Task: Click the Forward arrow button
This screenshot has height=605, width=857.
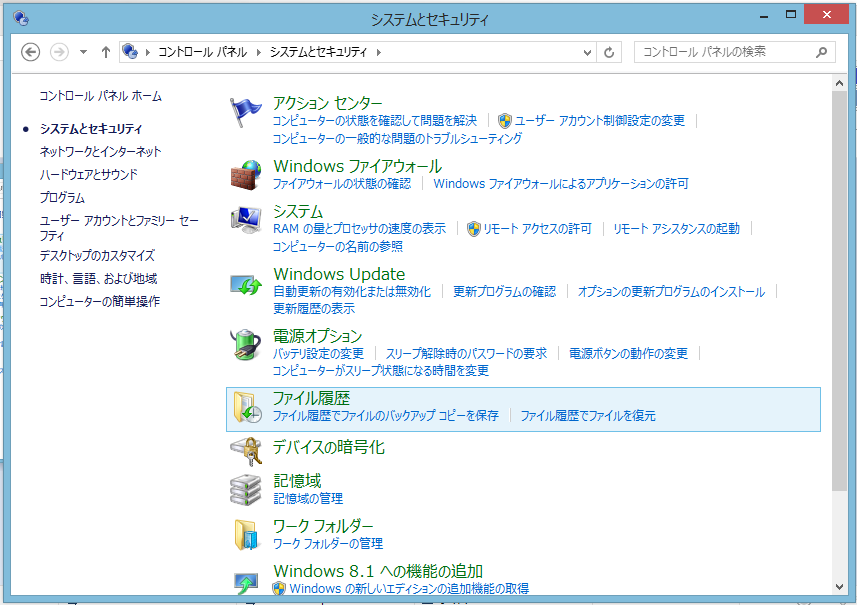Action: pos(59,52)
